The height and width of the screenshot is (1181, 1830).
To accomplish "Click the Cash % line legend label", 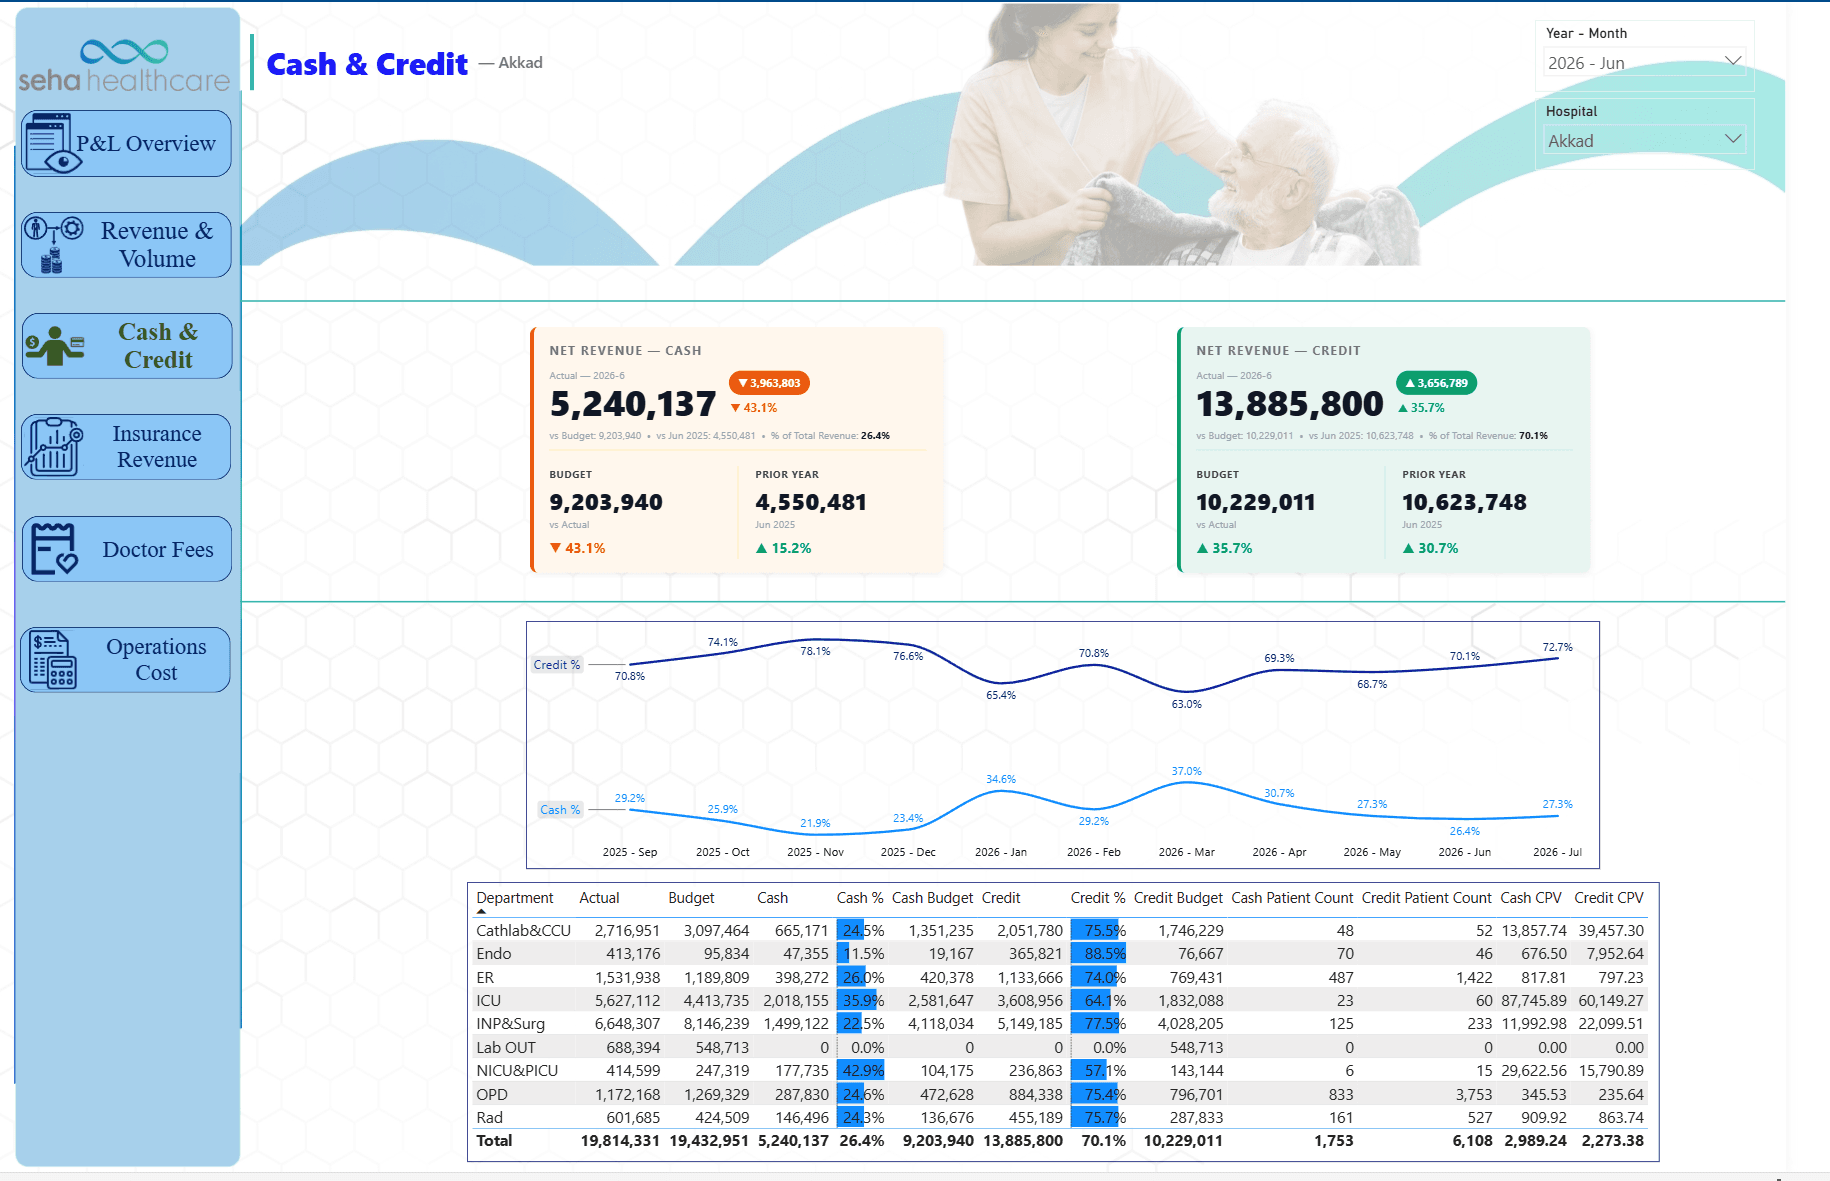I will point(560,810).
